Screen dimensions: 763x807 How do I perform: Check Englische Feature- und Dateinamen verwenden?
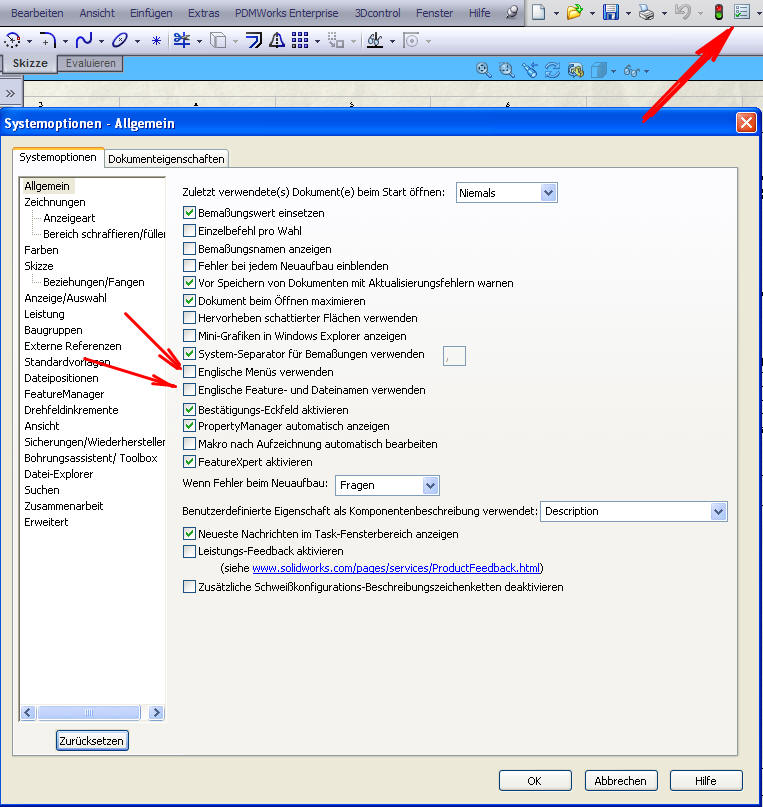189,389
